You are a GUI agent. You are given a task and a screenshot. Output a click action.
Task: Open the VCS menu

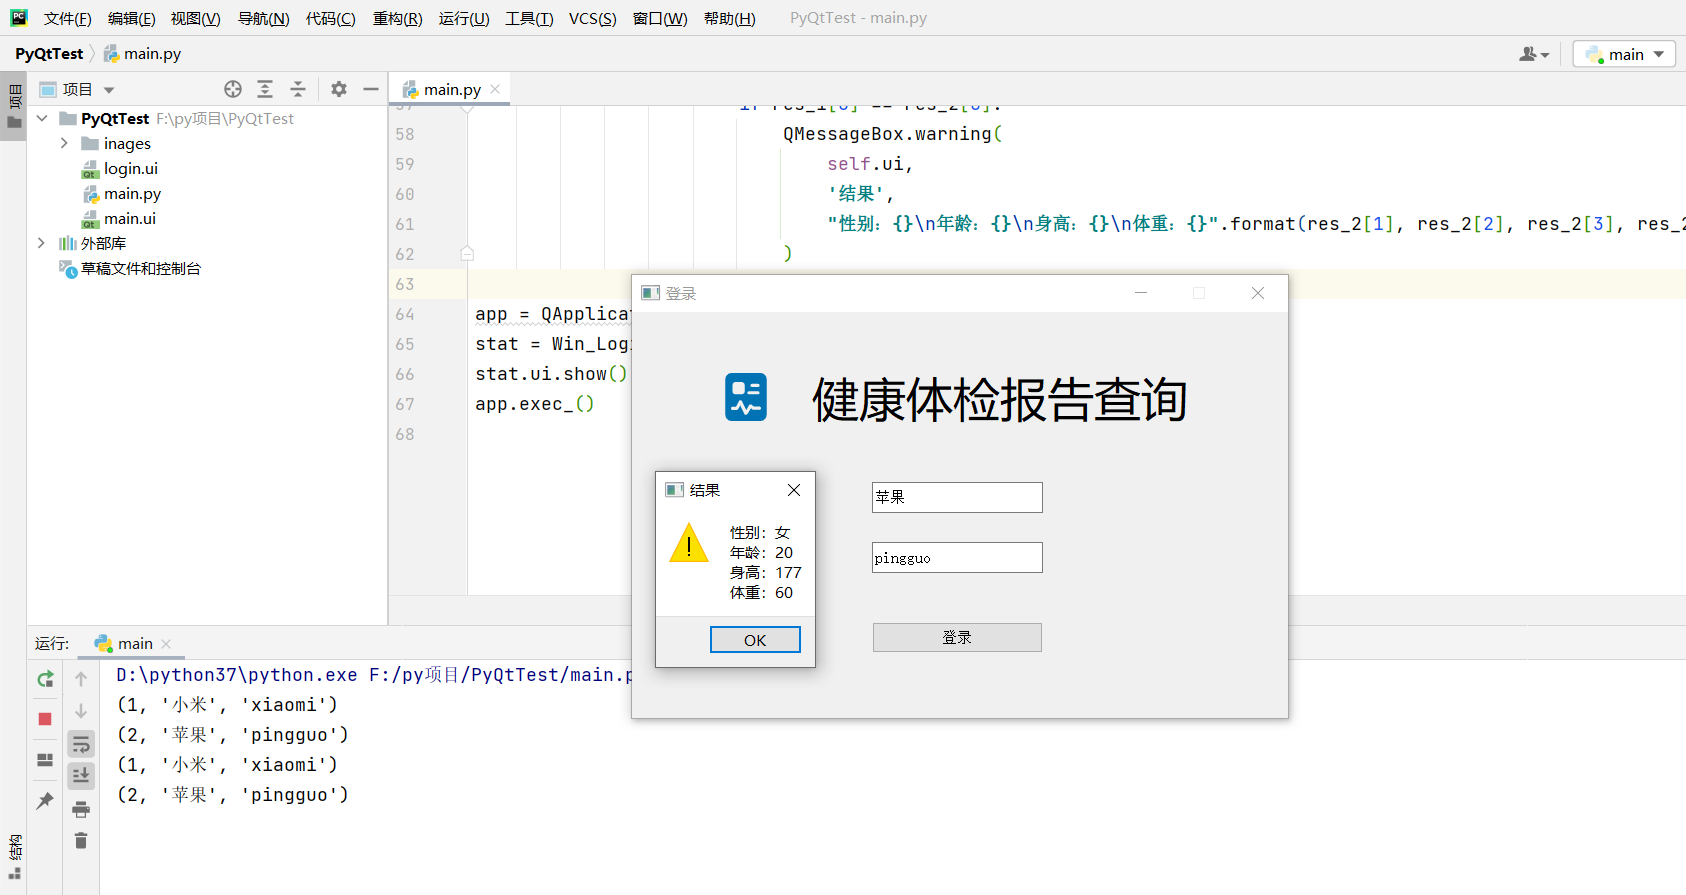click(592, 18)
